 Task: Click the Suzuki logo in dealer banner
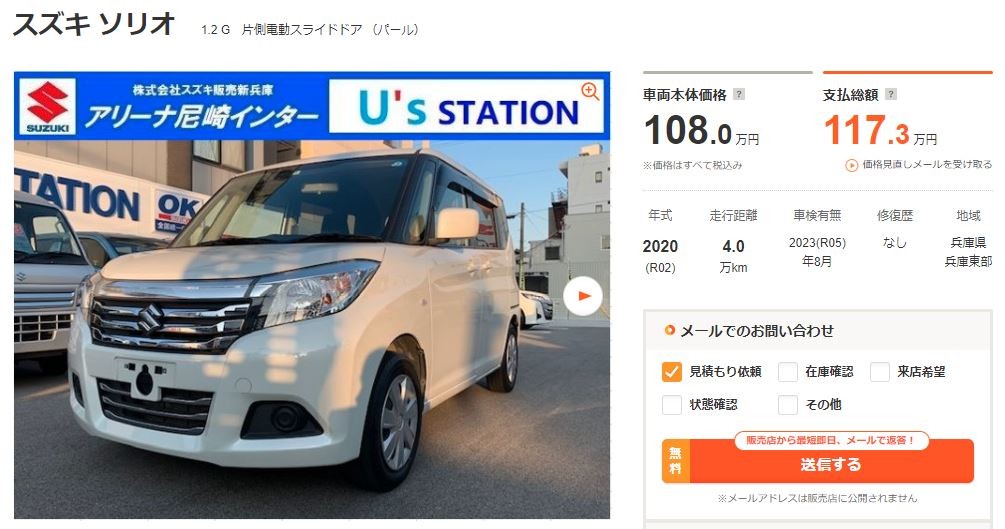[48, 106]
